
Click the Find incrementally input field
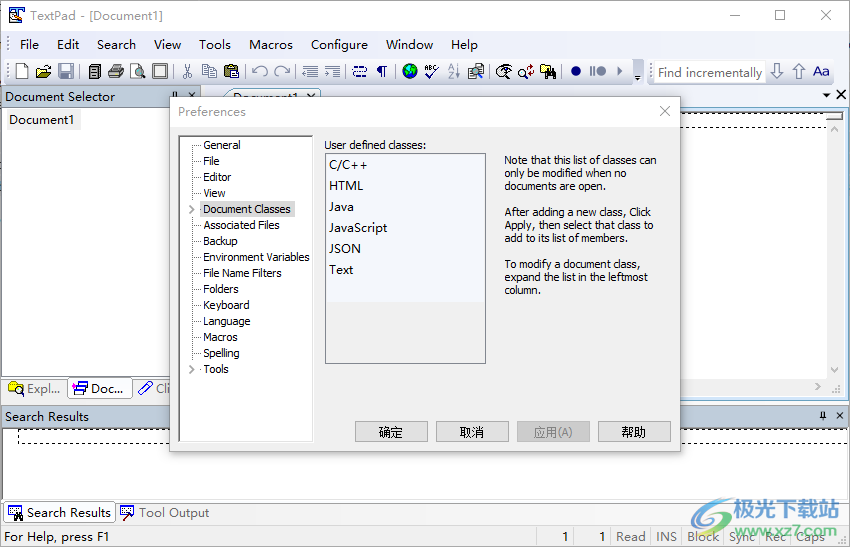point(710,72)
